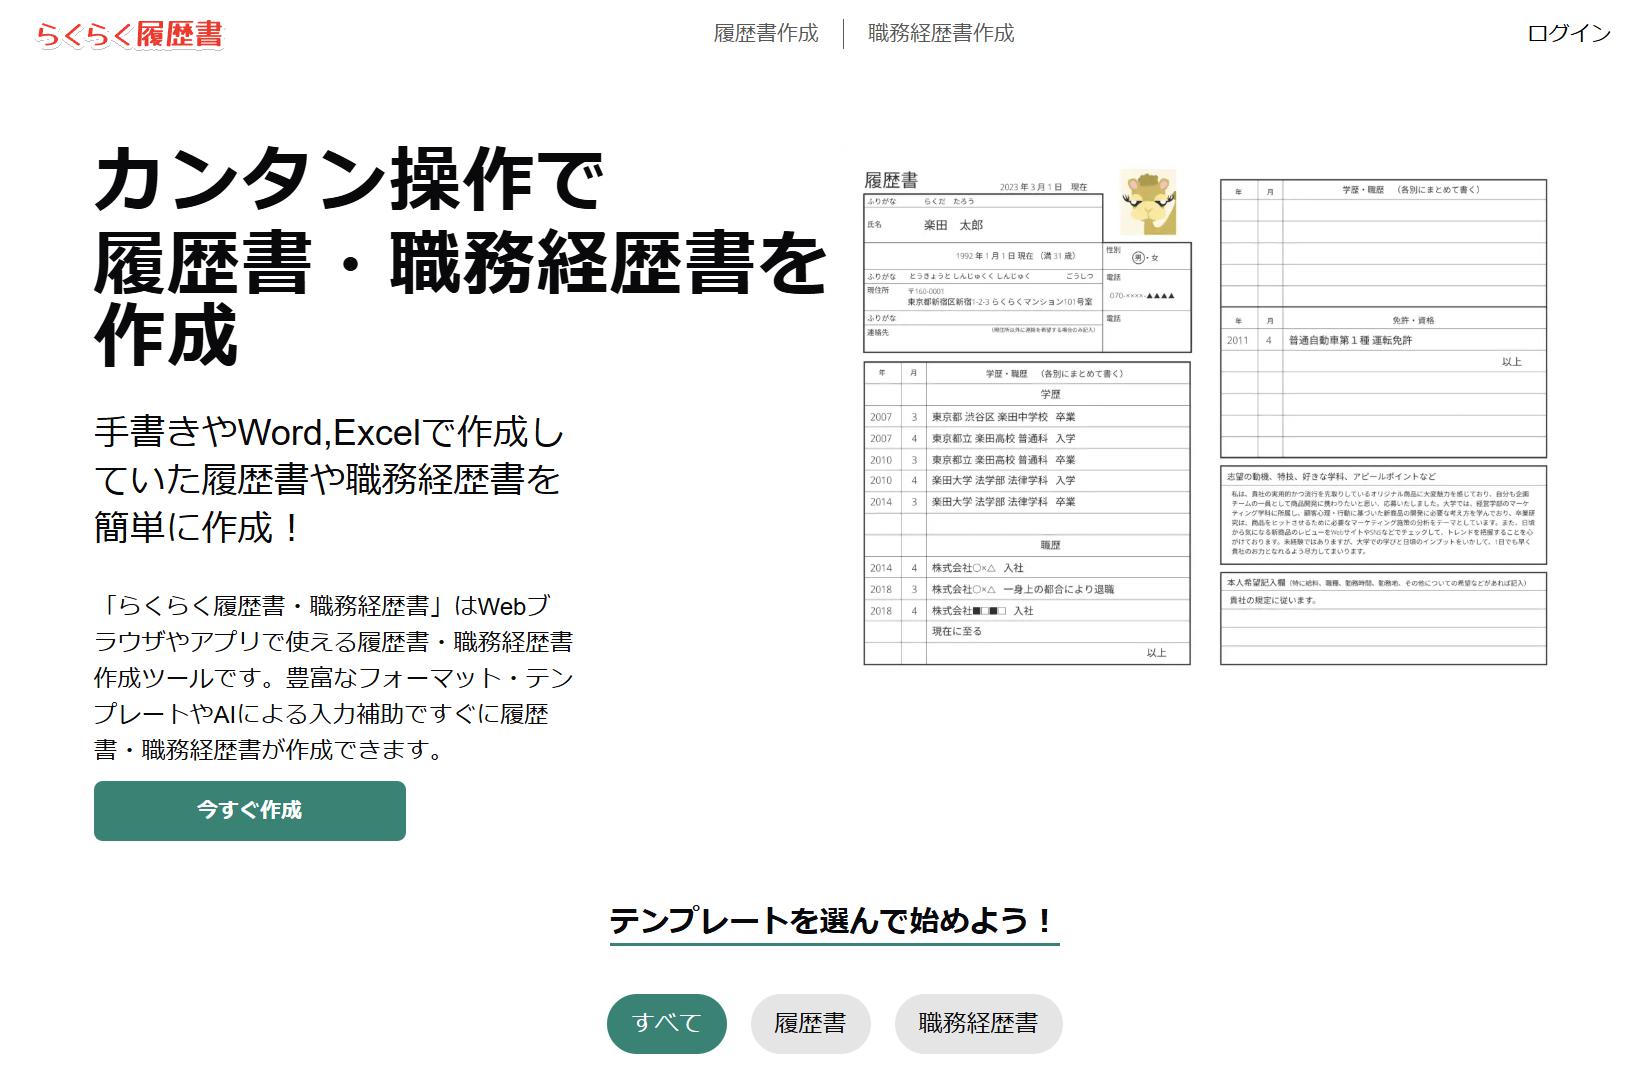Viewport: 1648px width, 1069px height.
Task: Click the カンタン操作で main headline
Action: pos(349,180)
